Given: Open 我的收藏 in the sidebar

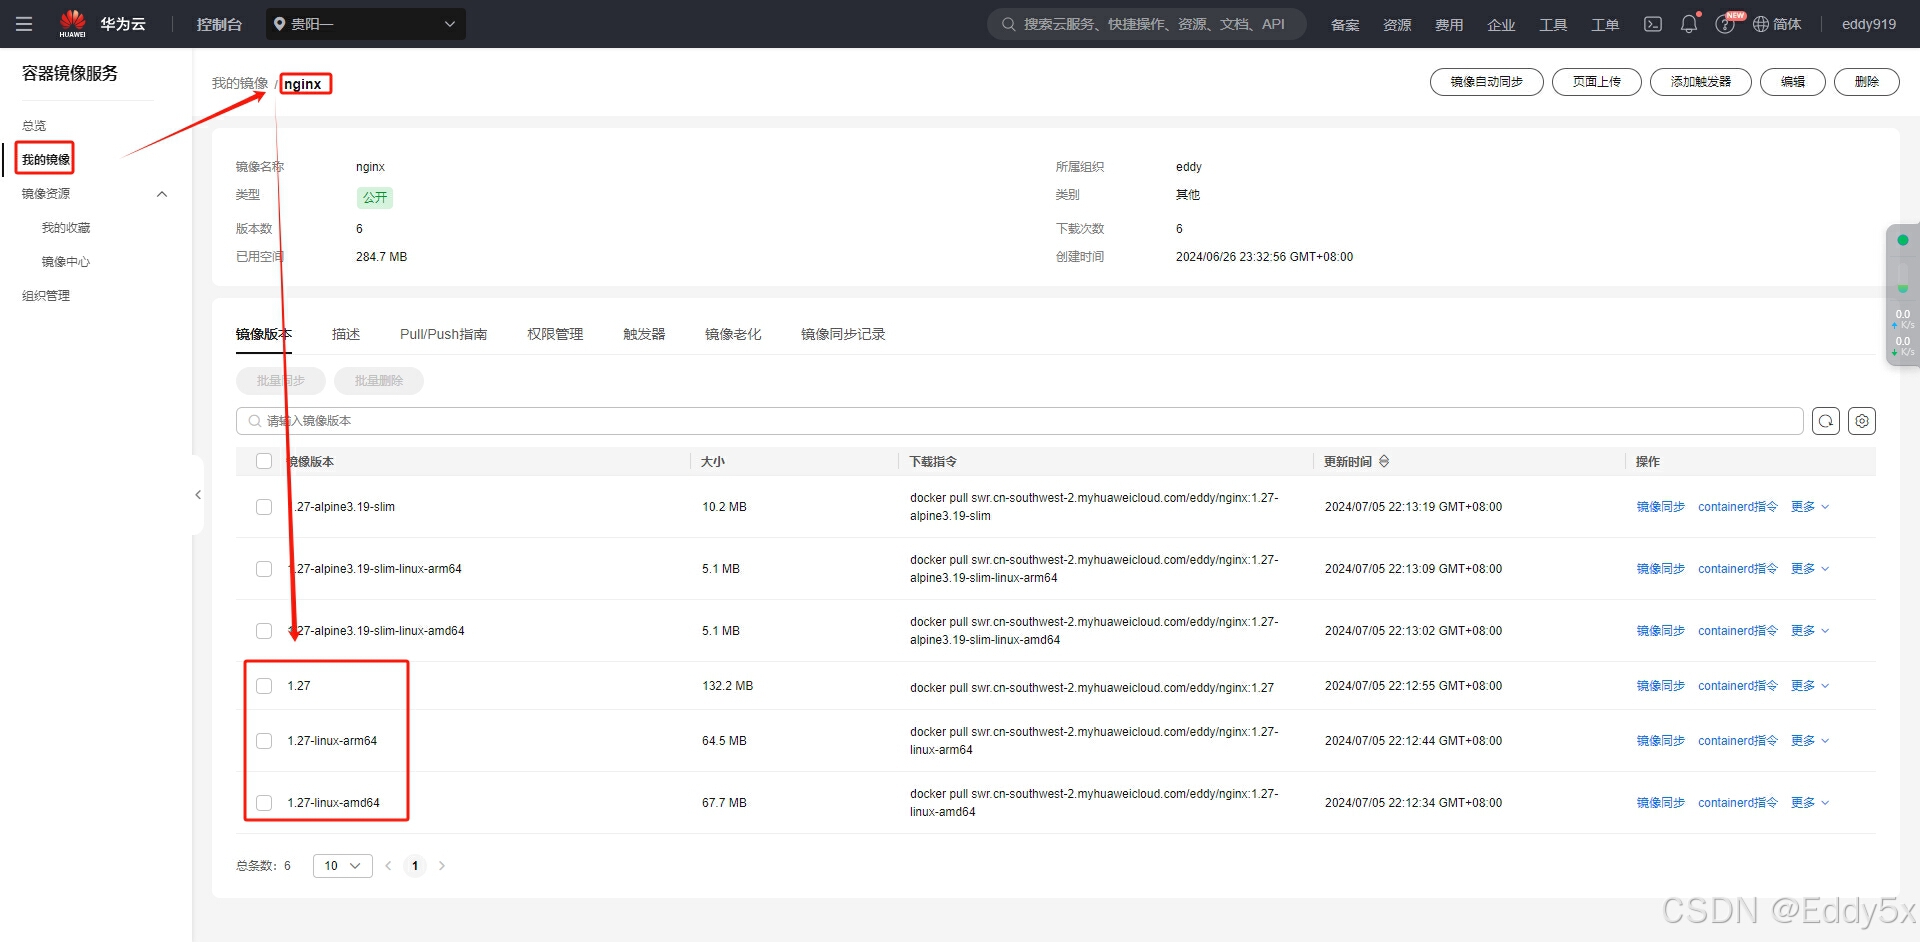Looking at the screenshot, I should tap(66, 228).
